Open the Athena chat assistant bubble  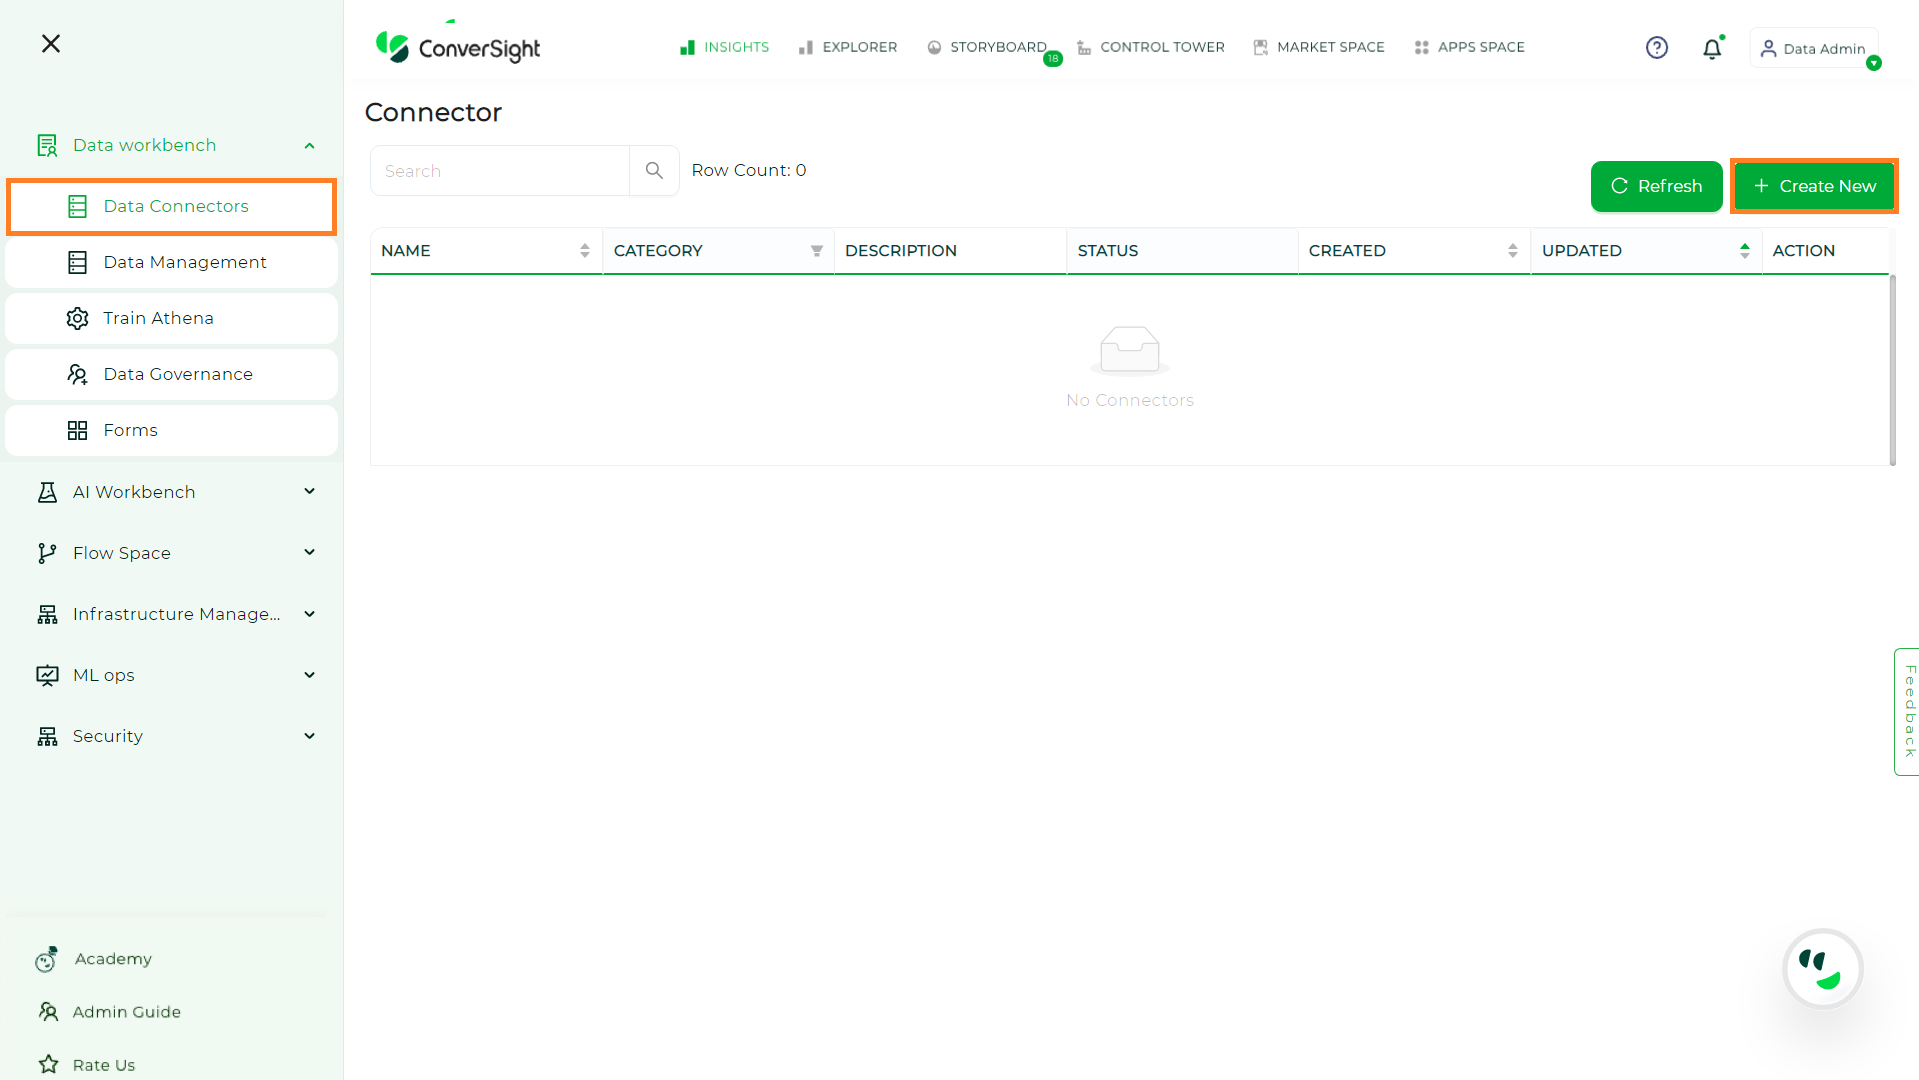coord(1822,969)
